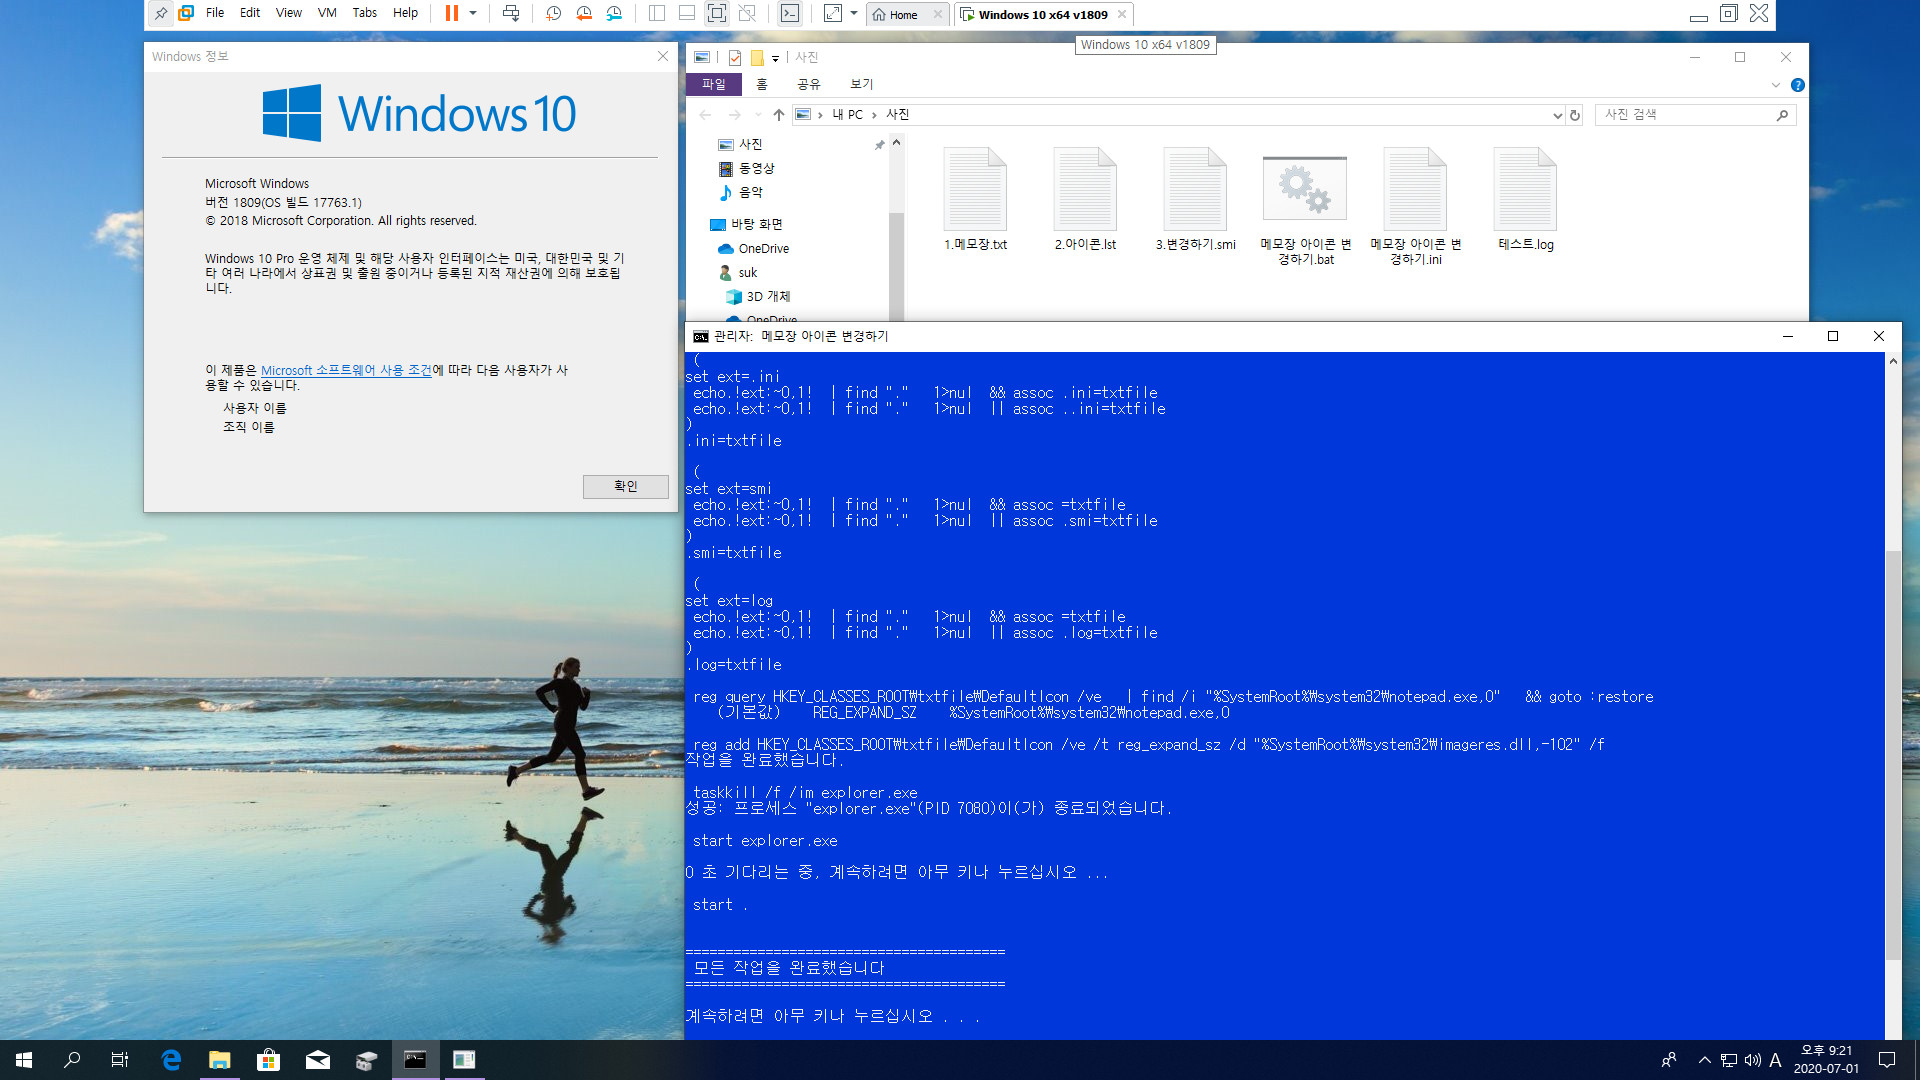The height and width of the screenshot is (1080, 1920).
Task: Select the file 2.아이콘.lst
Action: (x=1085, y=200)
